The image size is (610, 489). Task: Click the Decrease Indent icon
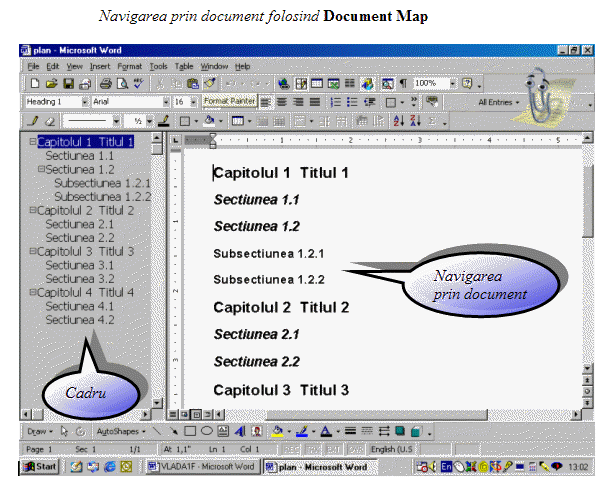(x=369, y=102)
